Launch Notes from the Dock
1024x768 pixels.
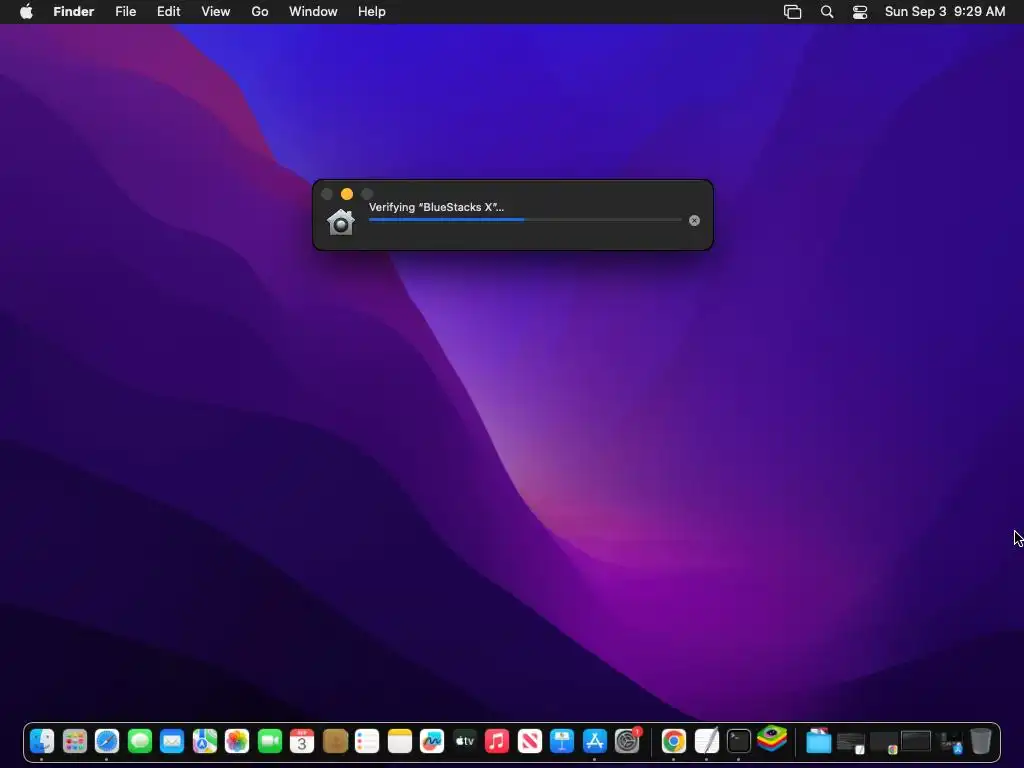coord(400,741)
